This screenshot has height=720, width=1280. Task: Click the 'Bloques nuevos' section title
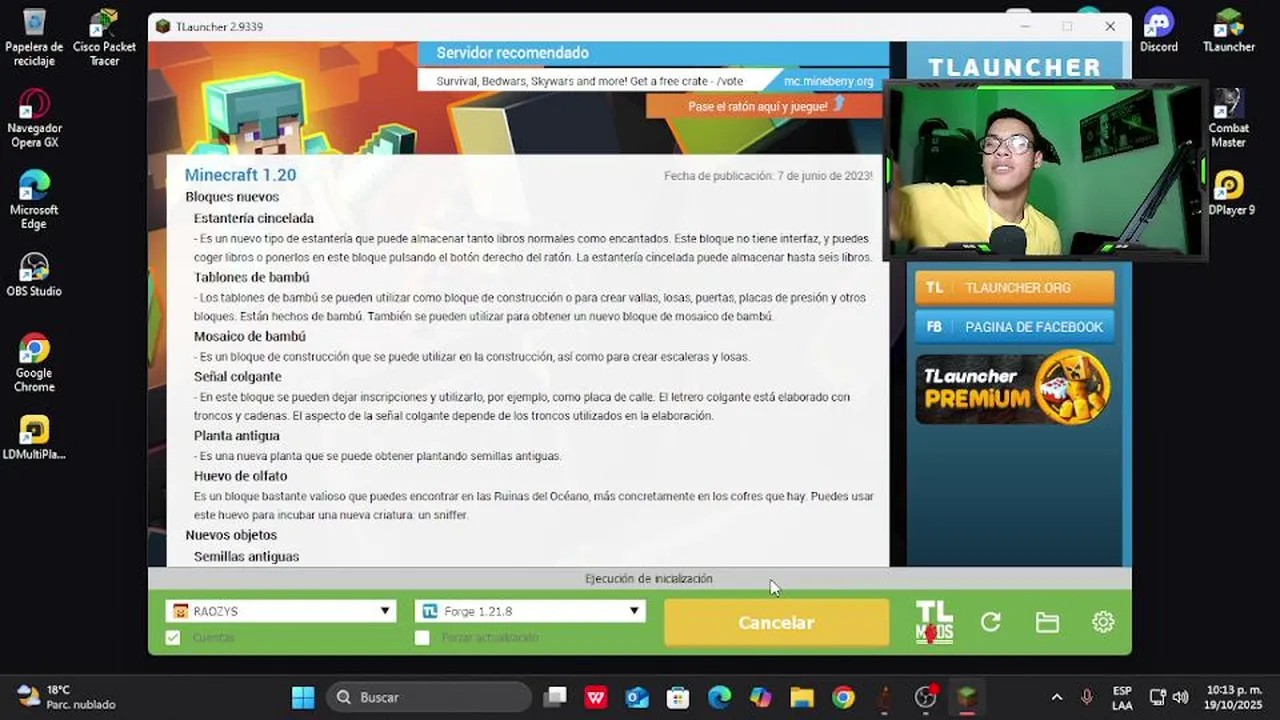click(x=232, y=197)
